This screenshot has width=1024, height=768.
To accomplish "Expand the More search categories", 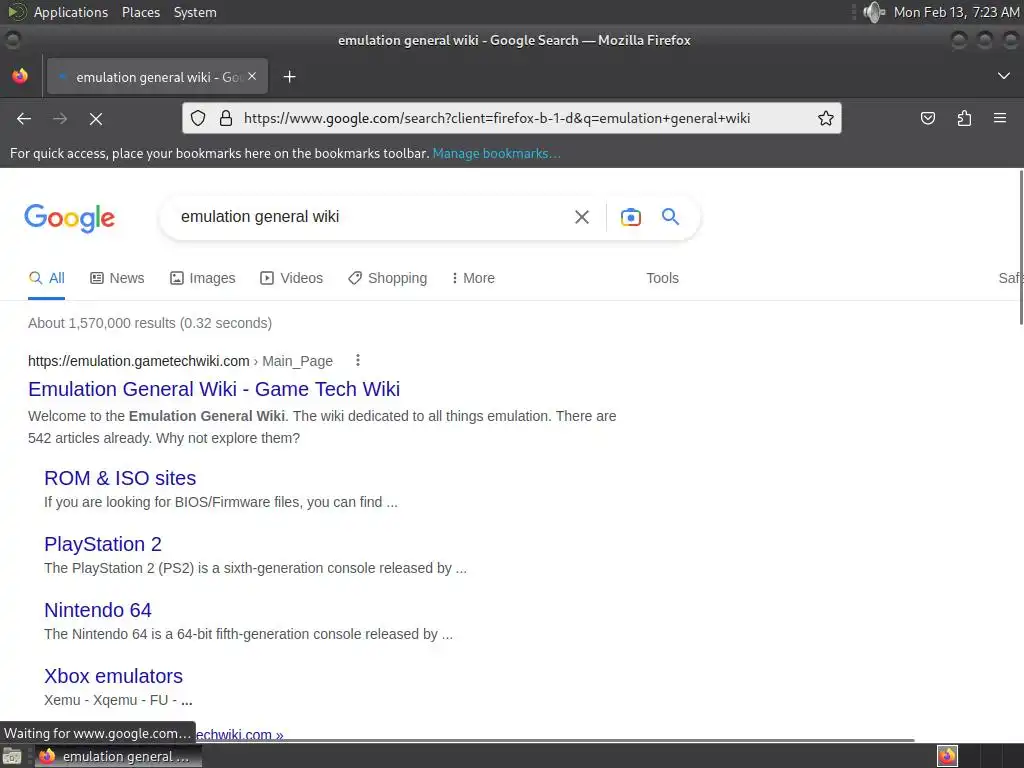I will point(473,278).
